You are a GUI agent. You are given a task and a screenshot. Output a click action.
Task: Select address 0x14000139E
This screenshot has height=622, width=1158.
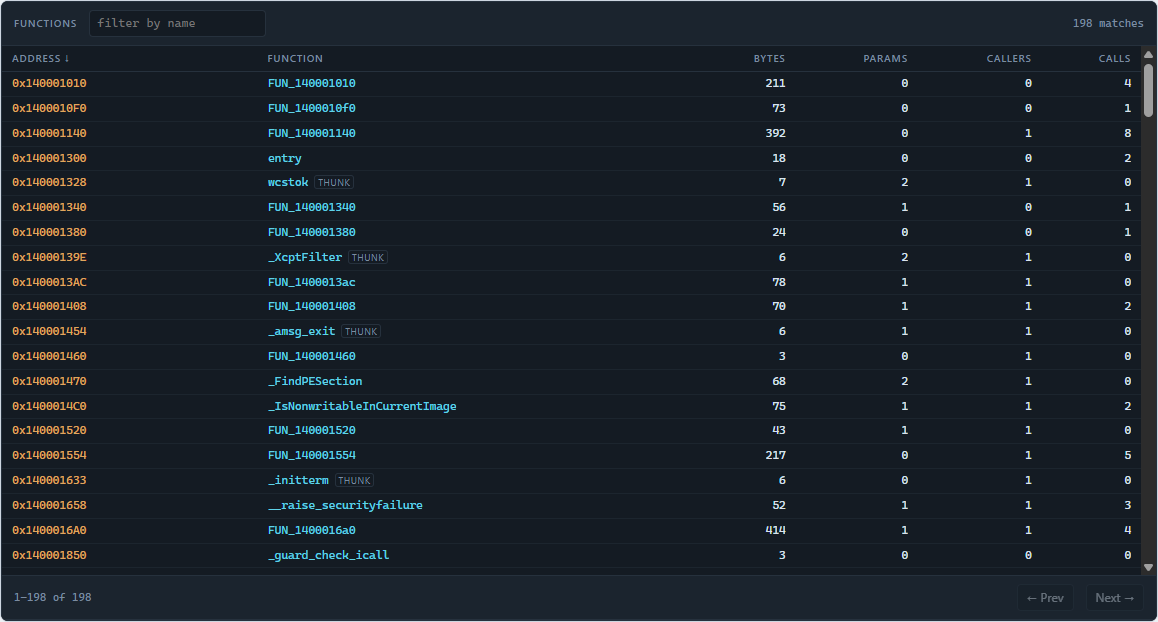click(49, 258)
